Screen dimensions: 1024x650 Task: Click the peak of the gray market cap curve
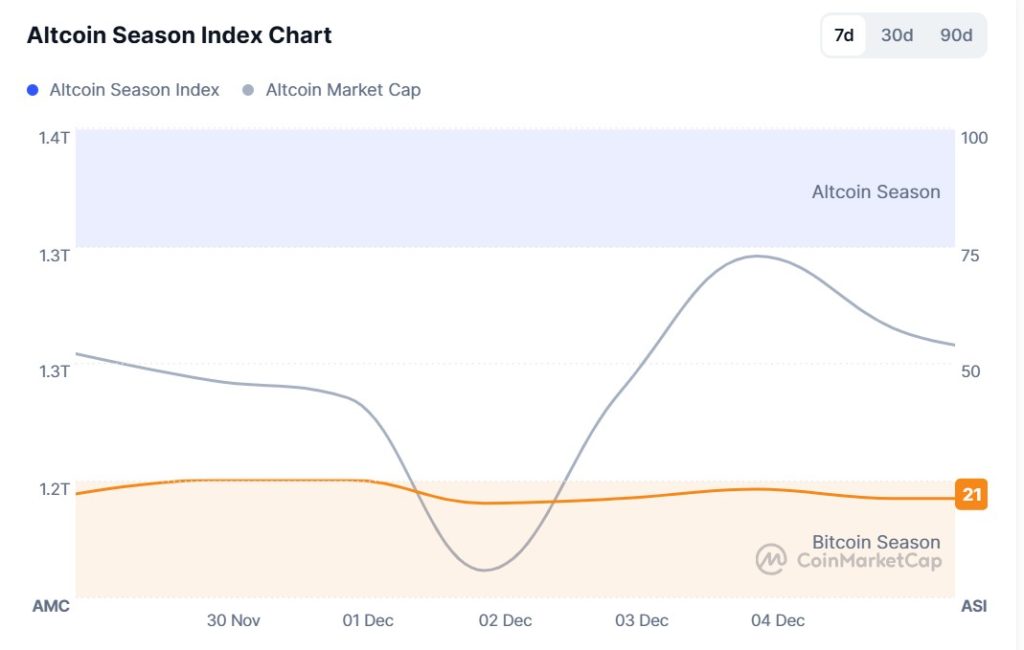[x=757, y=256]
